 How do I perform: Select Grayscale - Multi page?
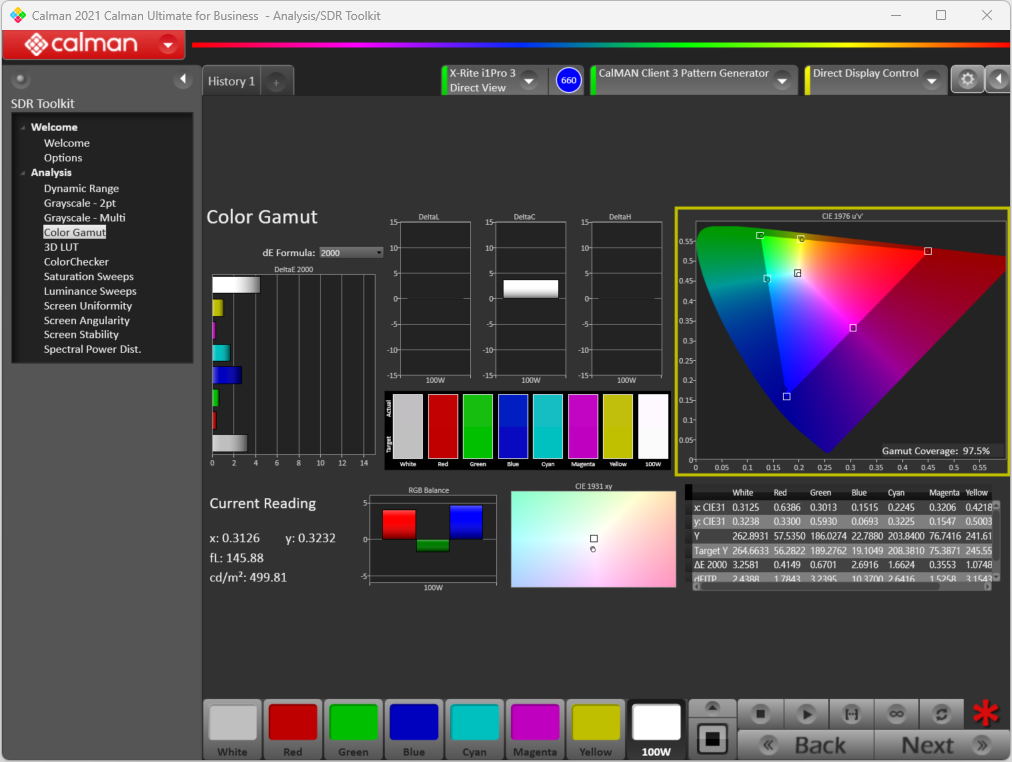(x=85, y=218)
